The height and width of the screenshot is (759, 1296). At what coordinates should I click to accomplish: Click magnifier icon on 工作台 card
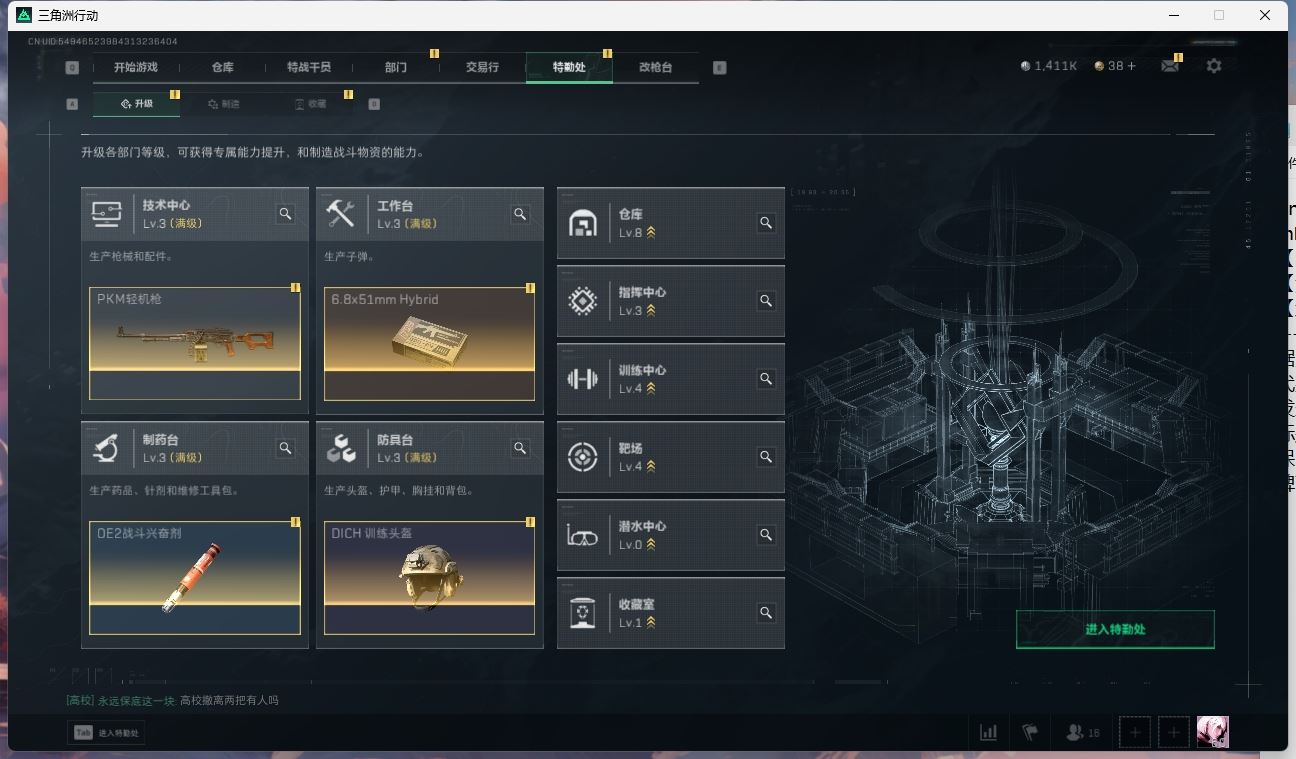tap(520, 214)
